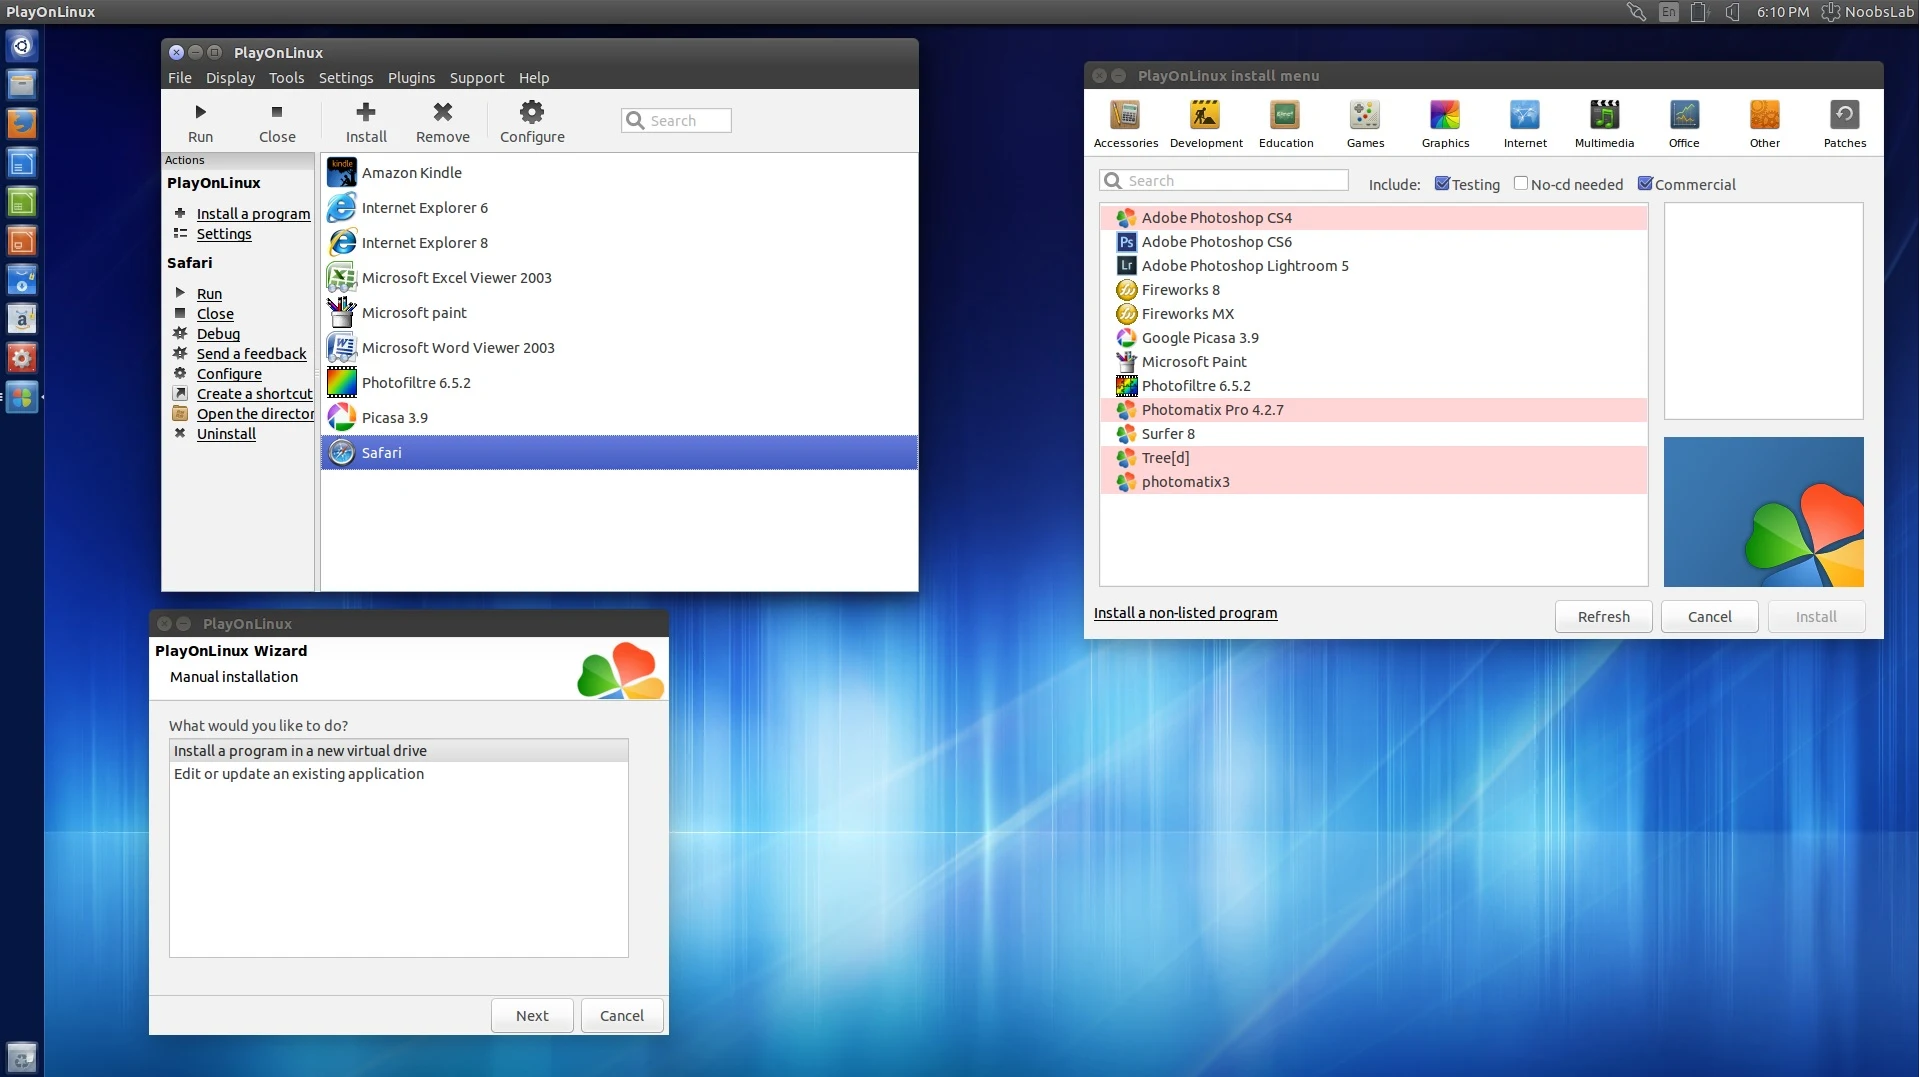Viewport: 1919px width, 1077px height.
Task: Select Fireworks MX in install list
Action: [x=1373, y=314]
